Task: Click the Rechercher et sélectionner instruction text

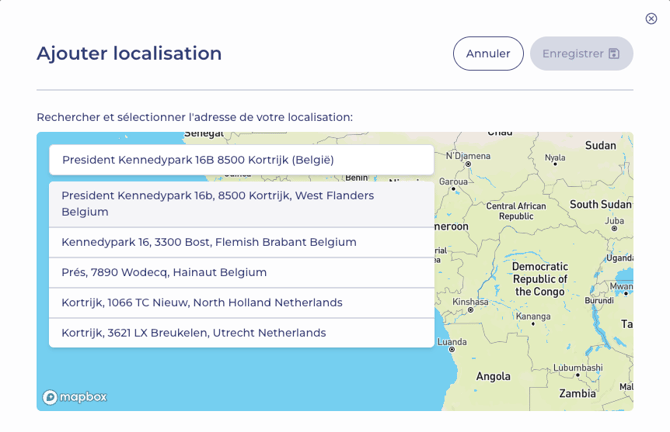Action: (x=195, y=117)
